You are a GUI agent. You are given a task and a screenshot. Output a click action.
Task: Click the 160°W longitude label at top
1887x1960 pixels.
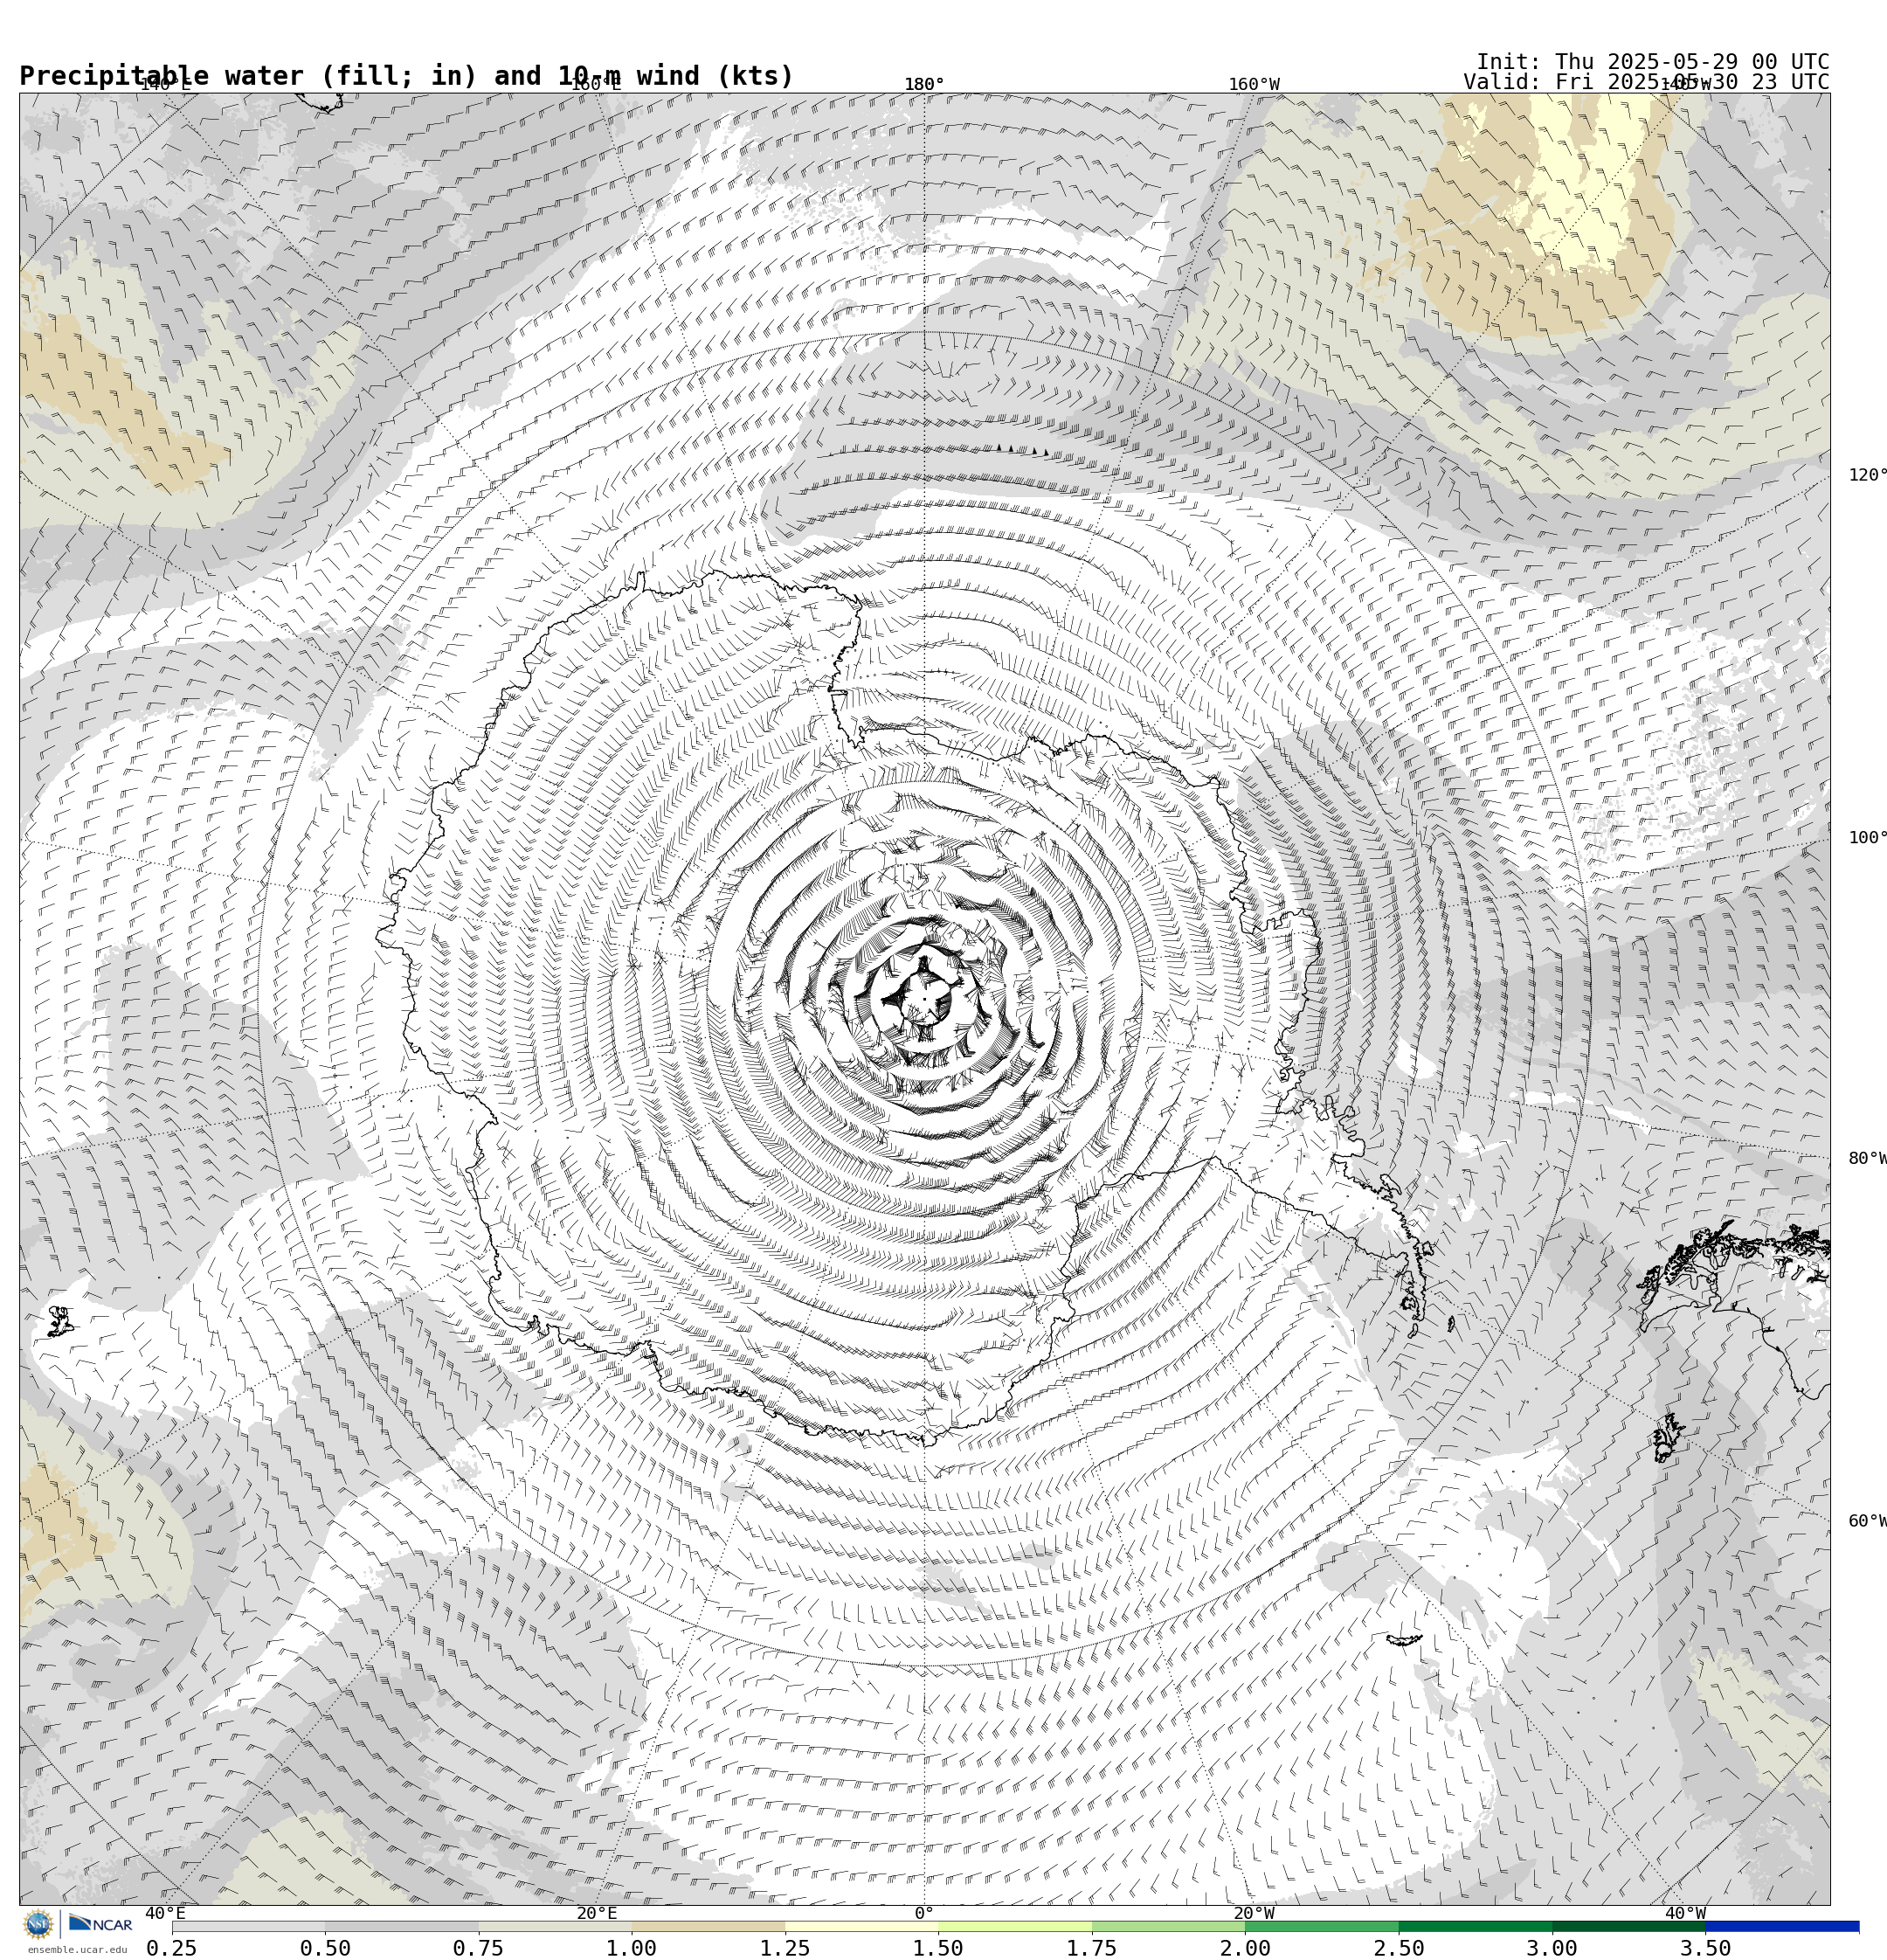click(1254, 84)
